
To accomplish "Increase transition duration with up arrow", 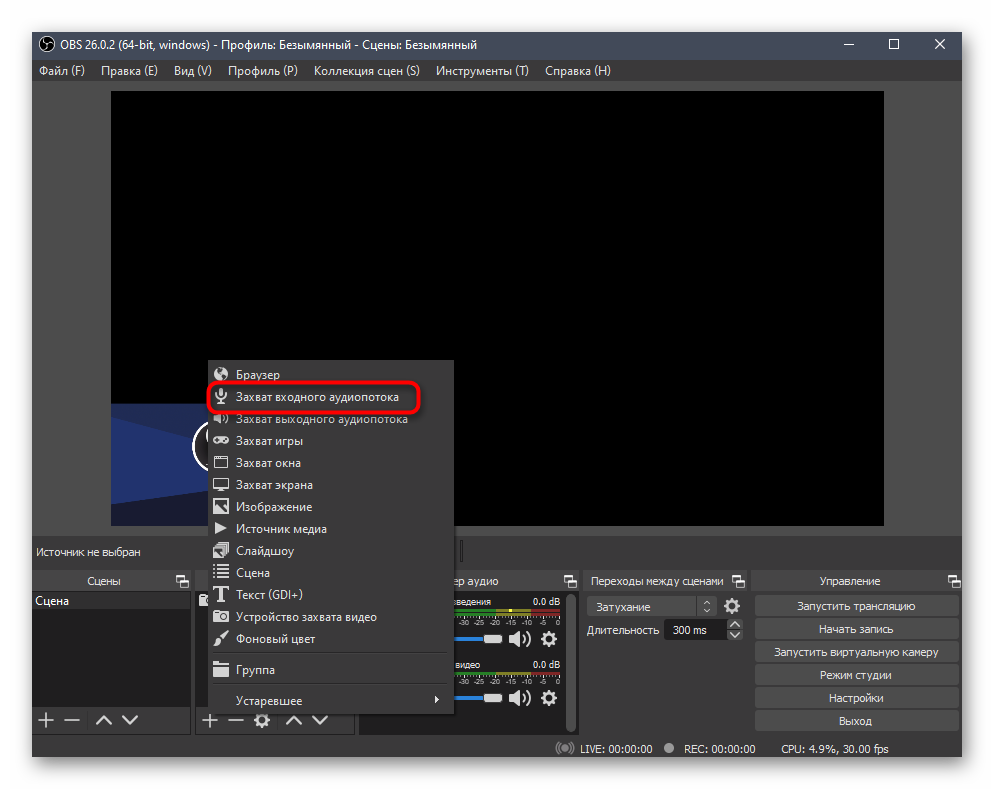I will (x=735, y=624).
